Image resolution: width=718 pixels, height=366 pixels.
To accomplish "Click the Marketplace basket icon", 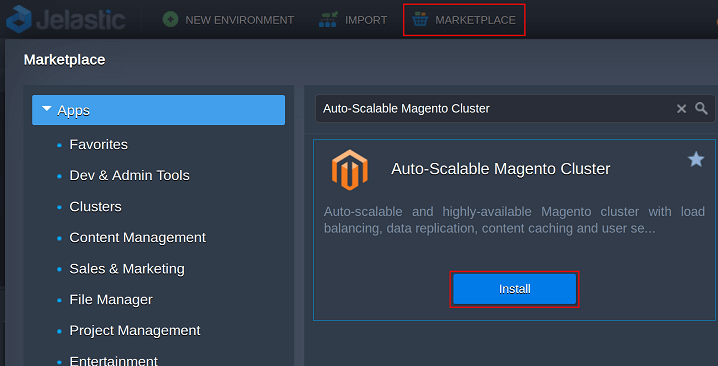I will click(x=419, y=20).
